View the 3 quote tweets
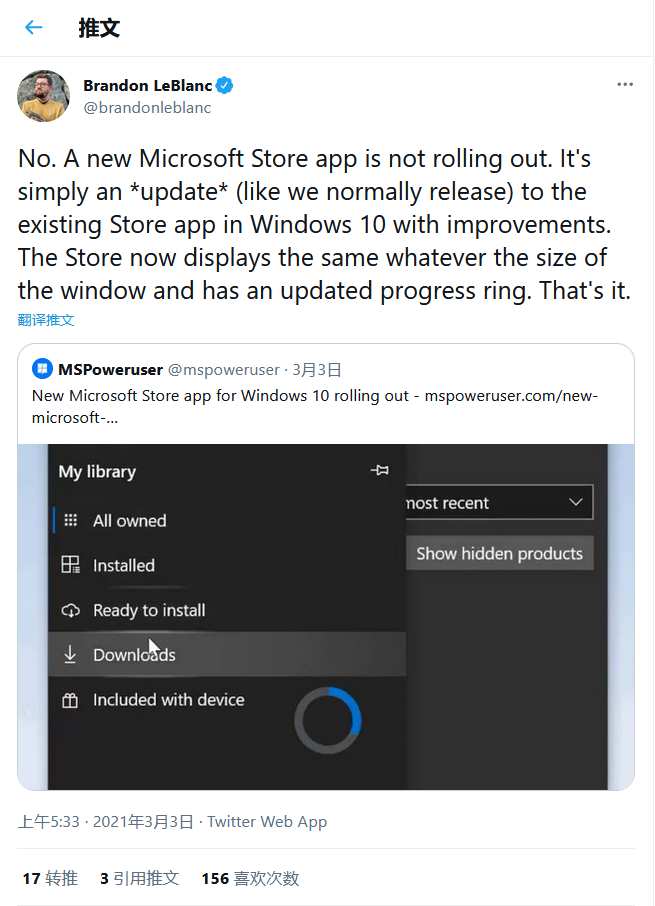The image size is (655, 906). (x=139, y=878)
